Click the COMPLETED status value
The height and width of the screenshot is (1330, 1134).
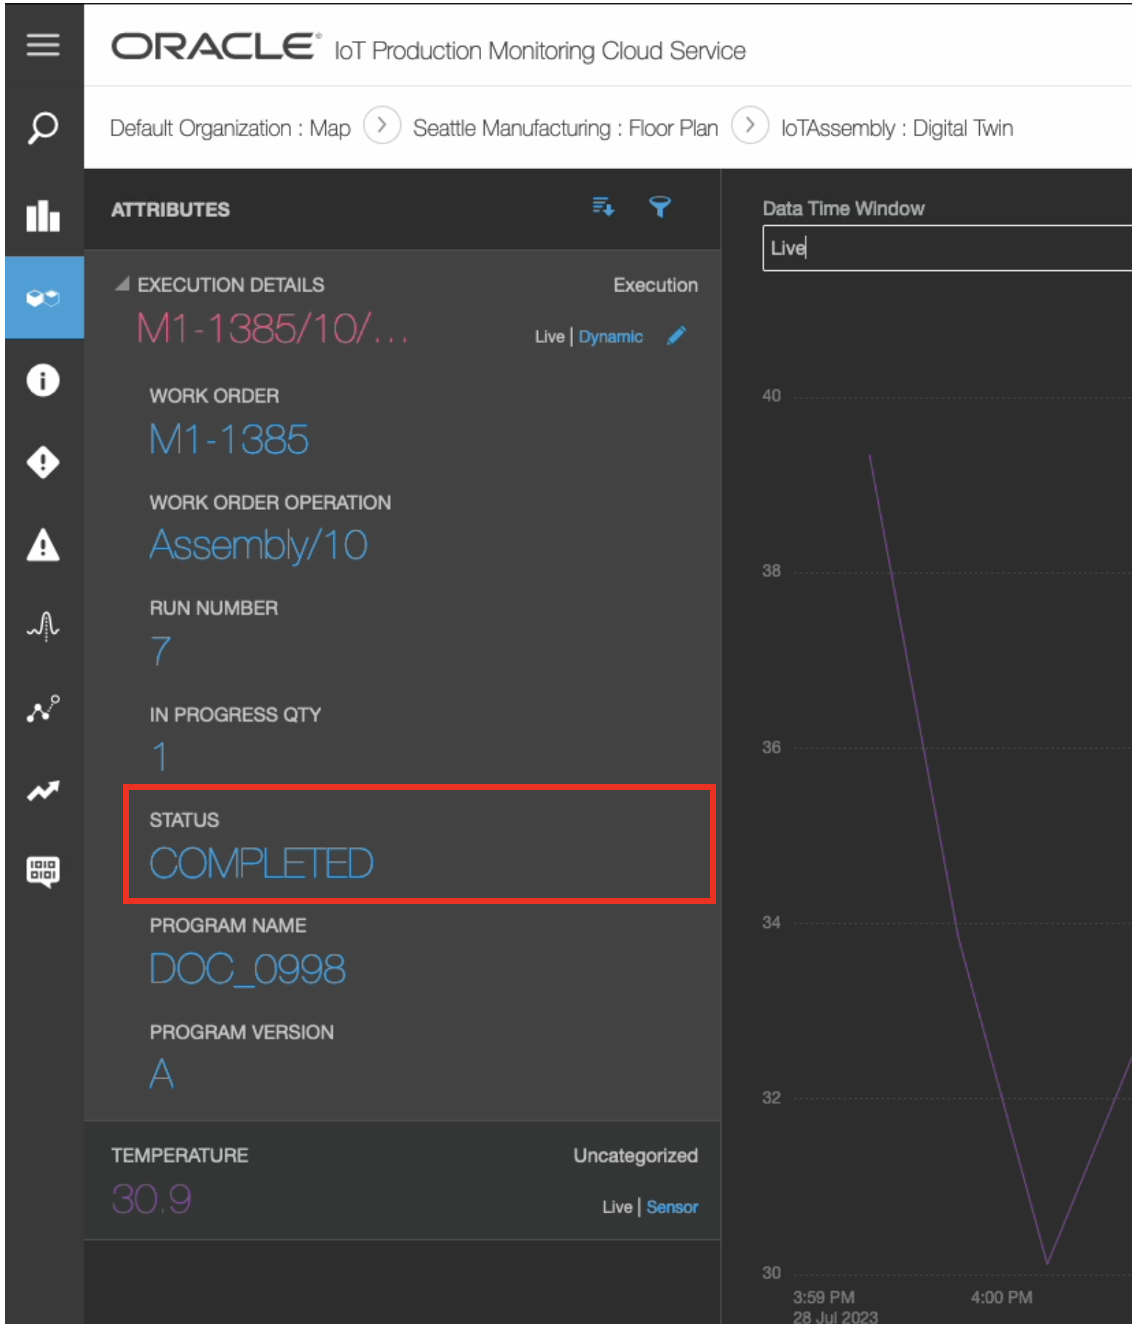[261, 863]
